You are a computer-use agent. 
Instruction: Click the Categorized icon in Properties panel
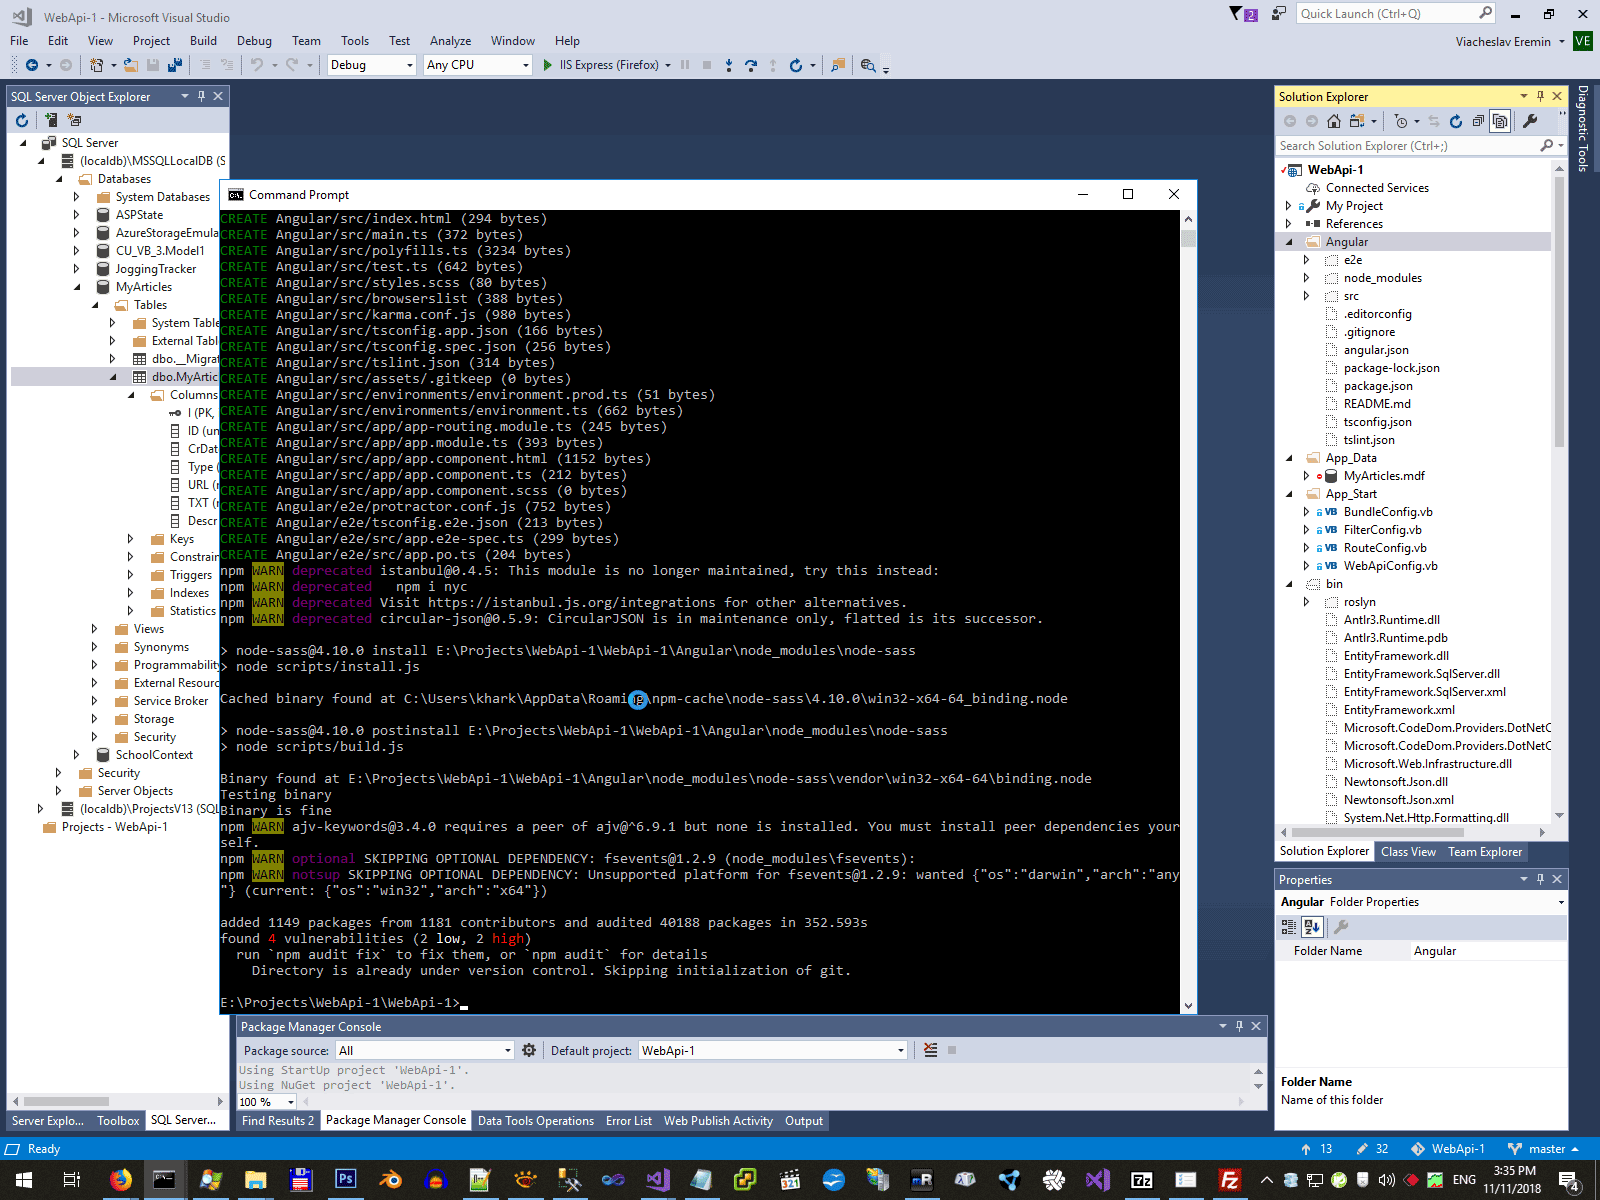(1289, 927)
